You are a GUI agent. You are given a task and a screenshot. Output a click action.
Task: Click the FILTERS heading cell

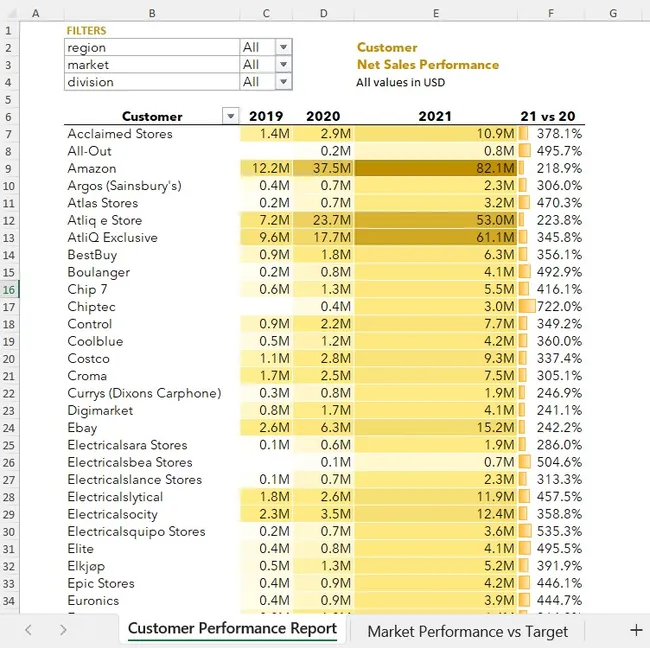pyautogui.click(x=86, y=31)
